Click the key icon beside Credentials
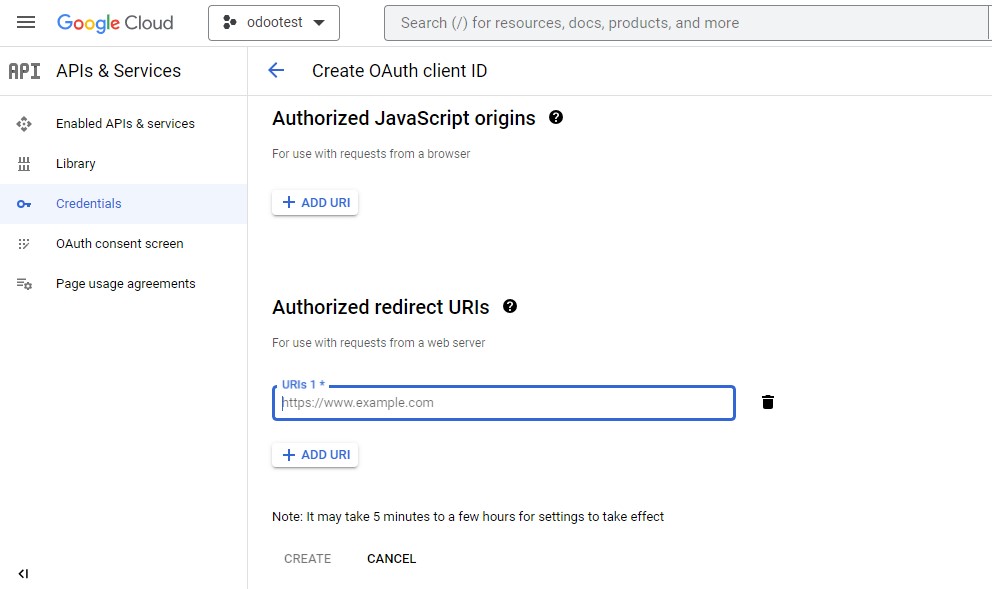 [24, 204]
